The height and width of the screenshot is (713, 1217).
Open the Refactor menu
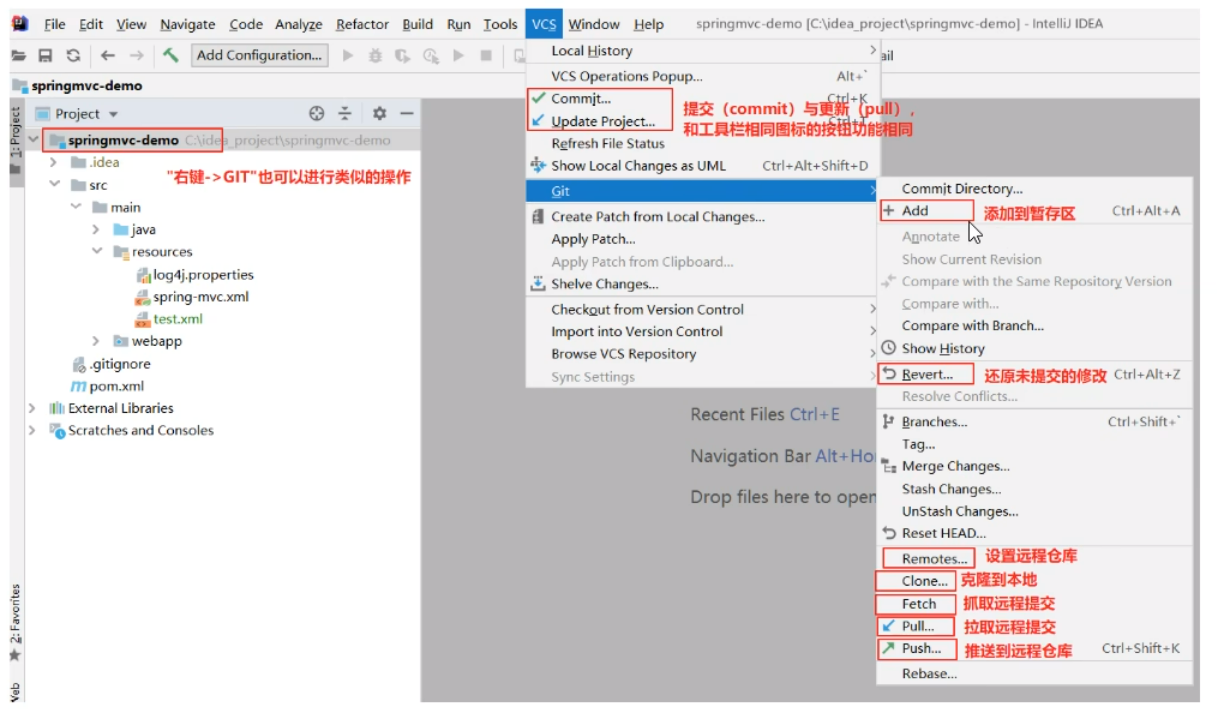coord(362,24)
